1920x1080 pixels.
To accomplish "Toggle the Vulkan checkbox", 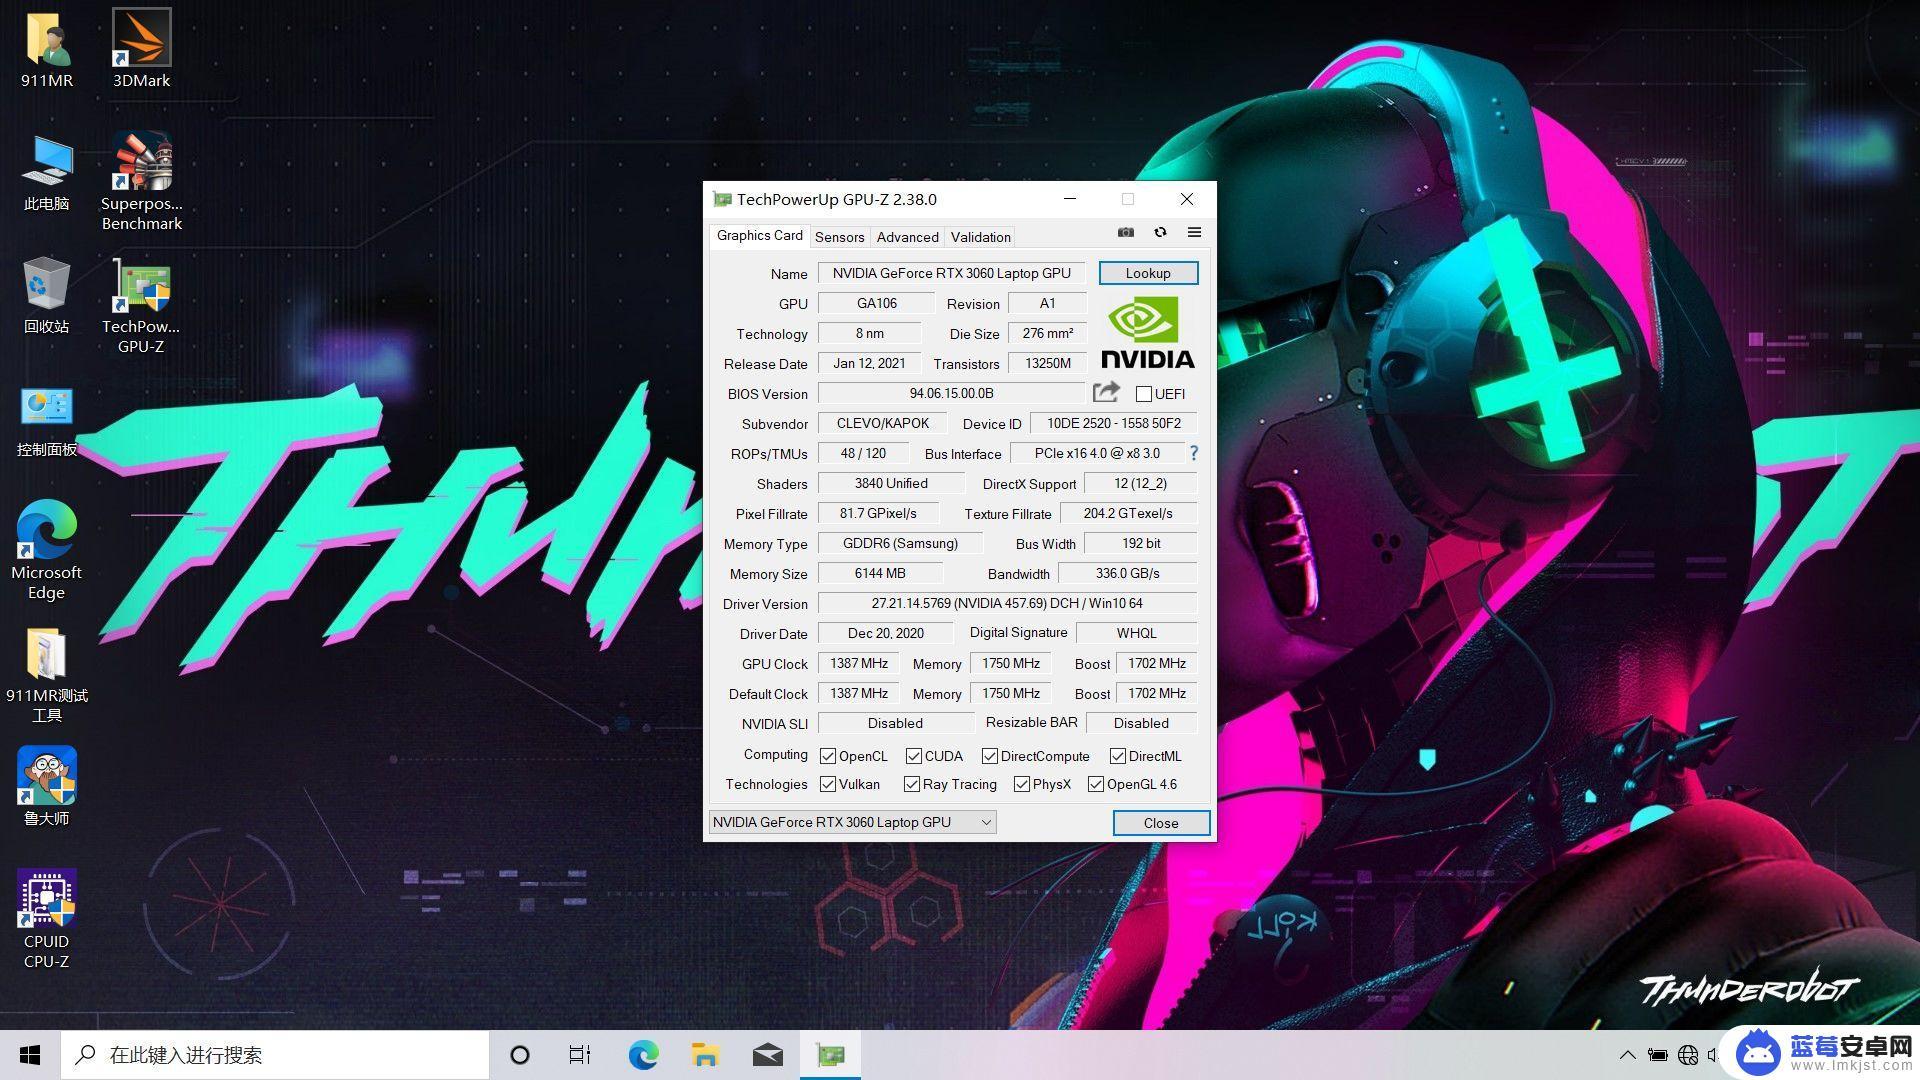I will [828, 784].
